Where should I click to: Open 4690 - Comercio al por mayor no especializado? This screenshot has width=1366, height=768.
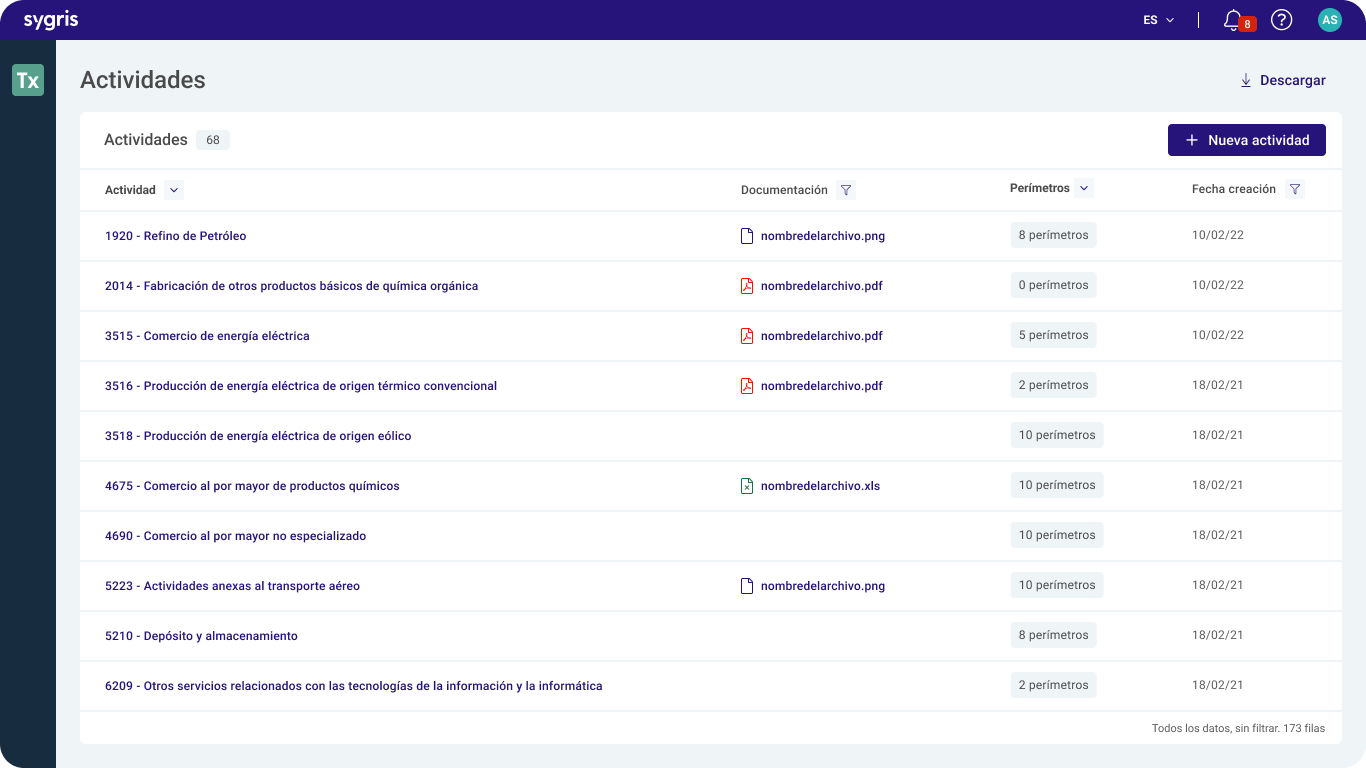coord(235,536)
